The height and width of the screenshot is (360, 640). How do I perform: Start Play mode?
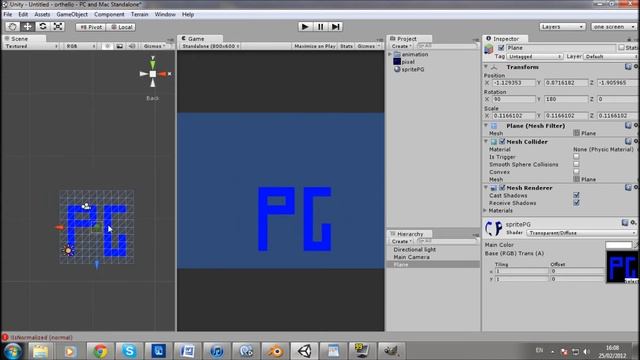pyautogui.click(x=304, y=27)
